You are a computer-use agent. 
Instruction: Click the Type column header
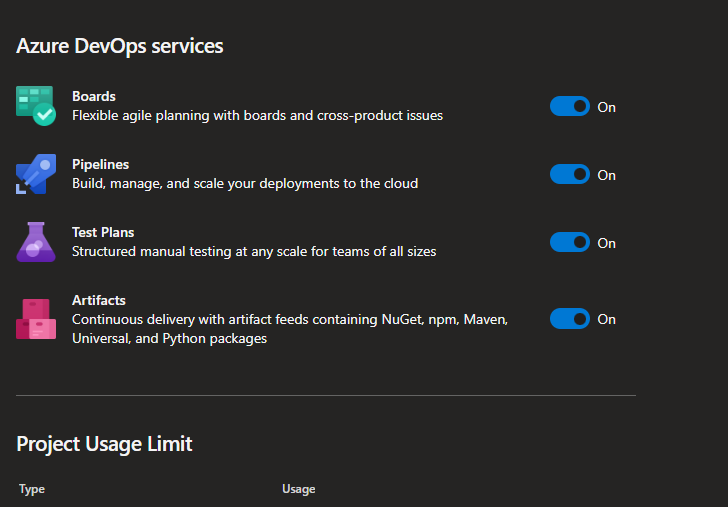32,489
